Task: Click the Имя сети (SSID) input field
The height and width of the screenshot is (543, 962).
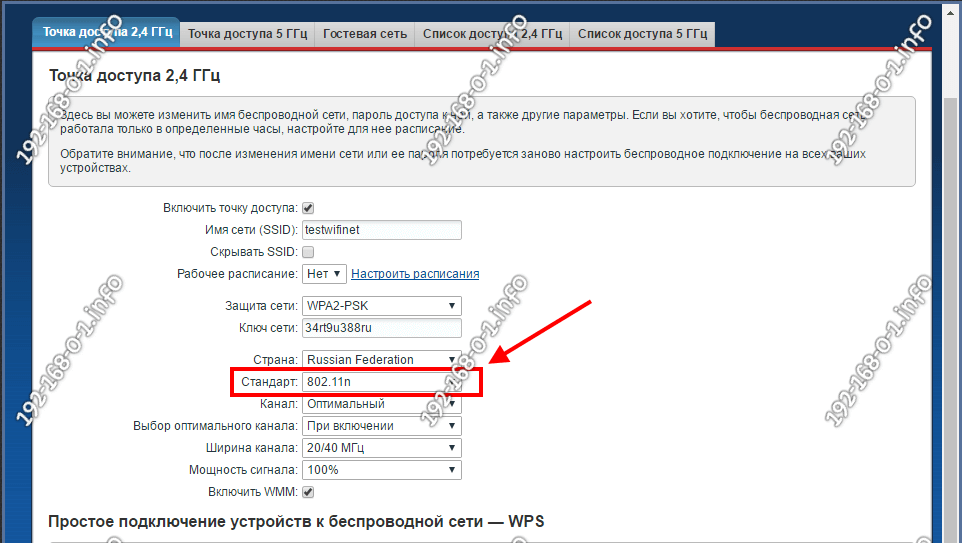Action: pyautogui.click(x=382, y=230)
